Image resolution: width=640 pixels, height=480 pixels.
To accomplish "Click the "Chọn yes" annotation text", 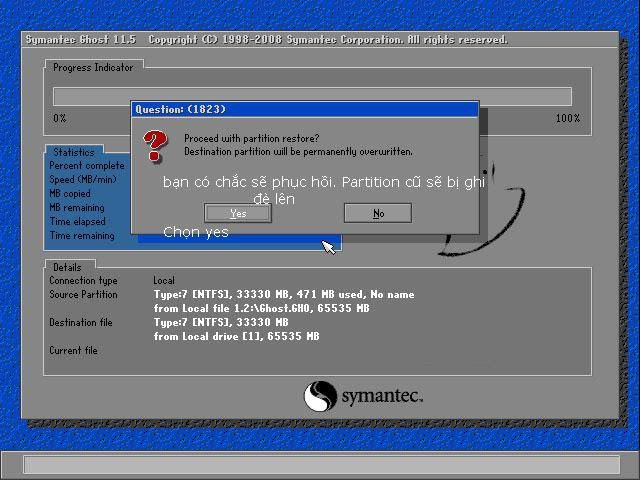I will (196, 232).
